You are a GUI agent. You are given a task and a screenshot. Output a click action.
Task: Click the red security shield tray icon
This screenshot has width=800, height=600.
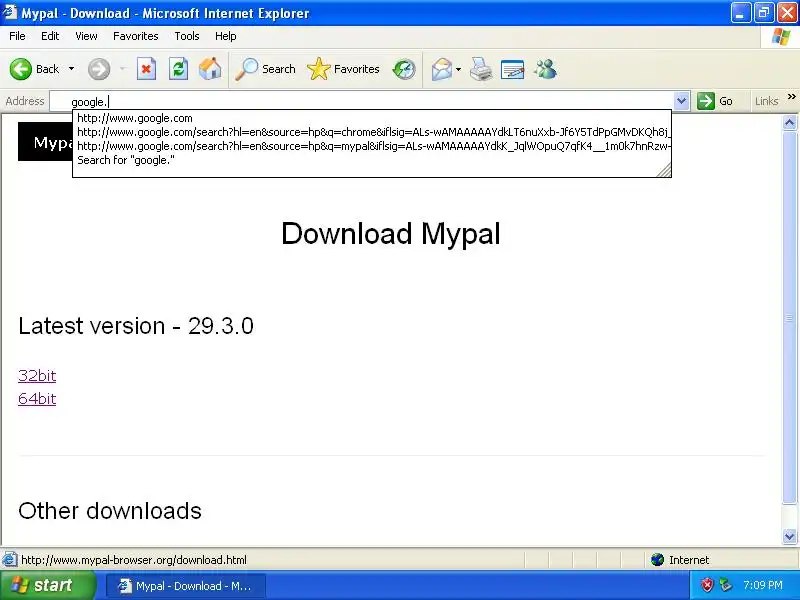pyautogui.click(x=707, y=585)
